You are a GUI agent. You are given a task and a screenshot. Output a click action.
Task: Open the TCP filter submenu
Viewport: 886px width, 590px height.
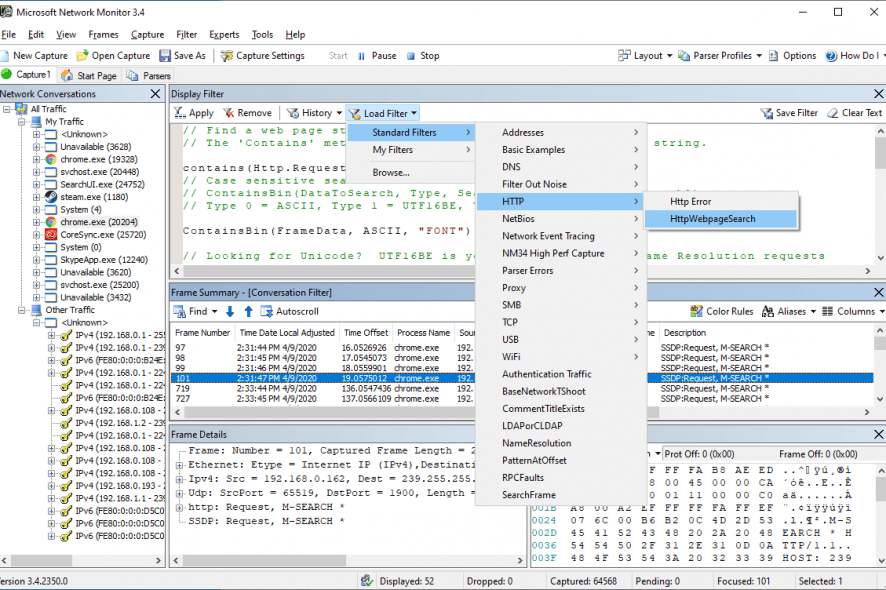561,322
